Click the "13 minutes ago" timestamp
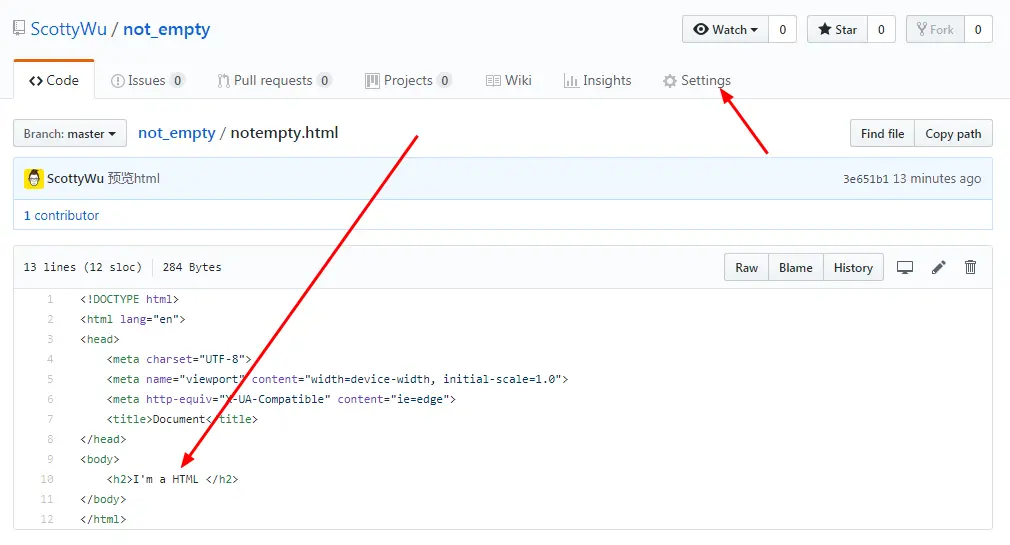Viewport: 1010px width, 545px height. click(937, 178)
